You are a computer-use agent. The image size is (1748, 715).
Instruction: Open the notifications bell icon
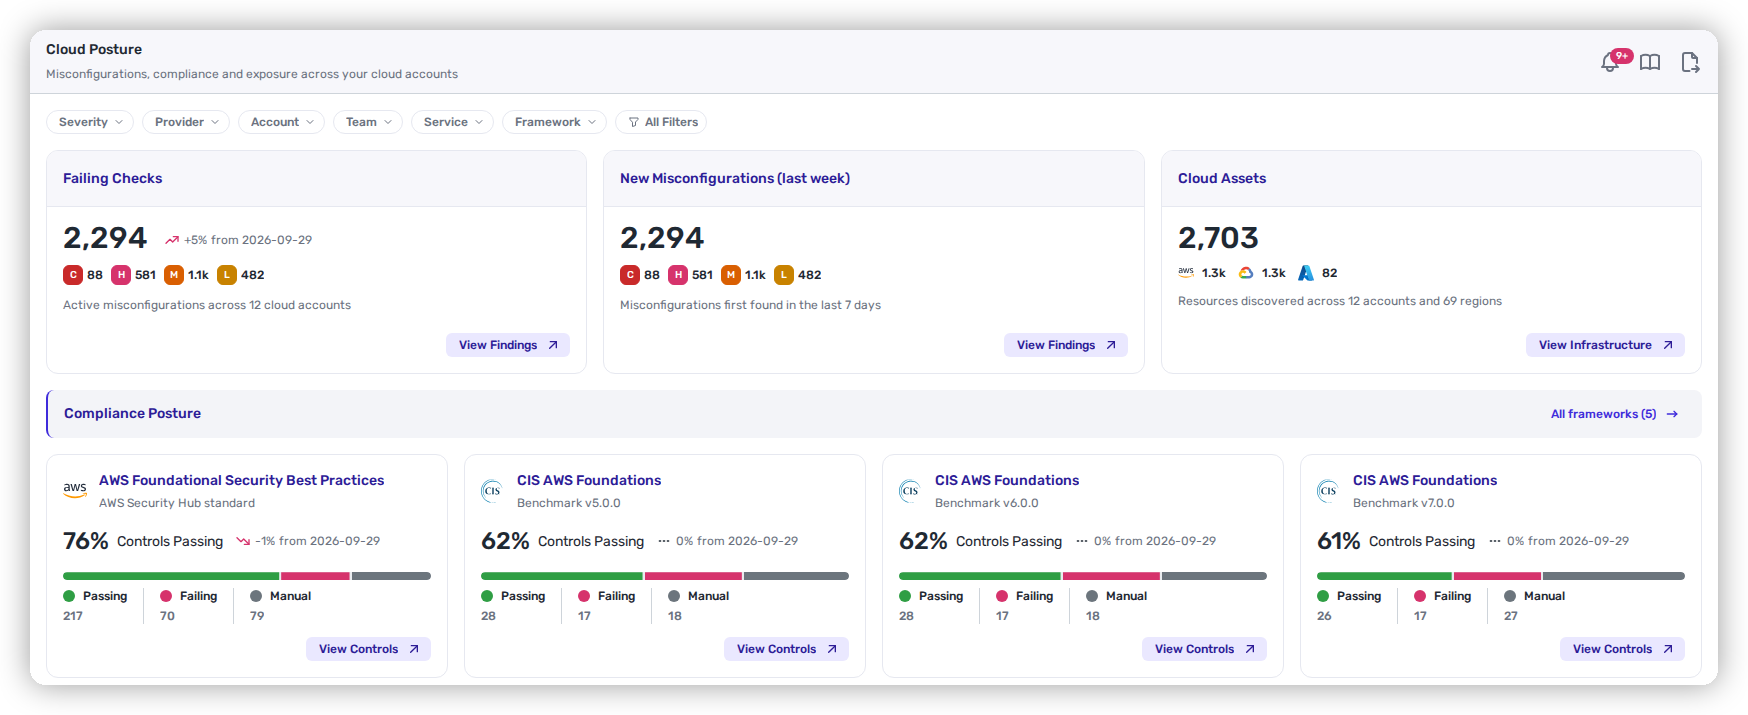1610,62
